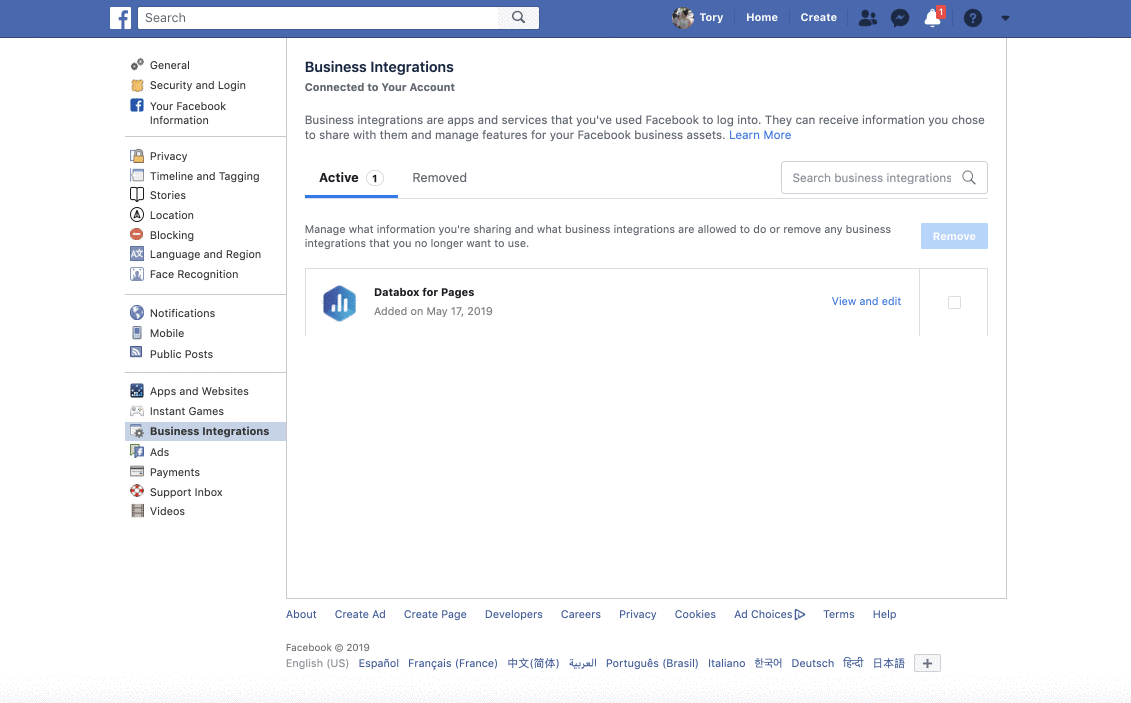Switch to the Removed tab
1131x703 pixels.
click(439, 178)
